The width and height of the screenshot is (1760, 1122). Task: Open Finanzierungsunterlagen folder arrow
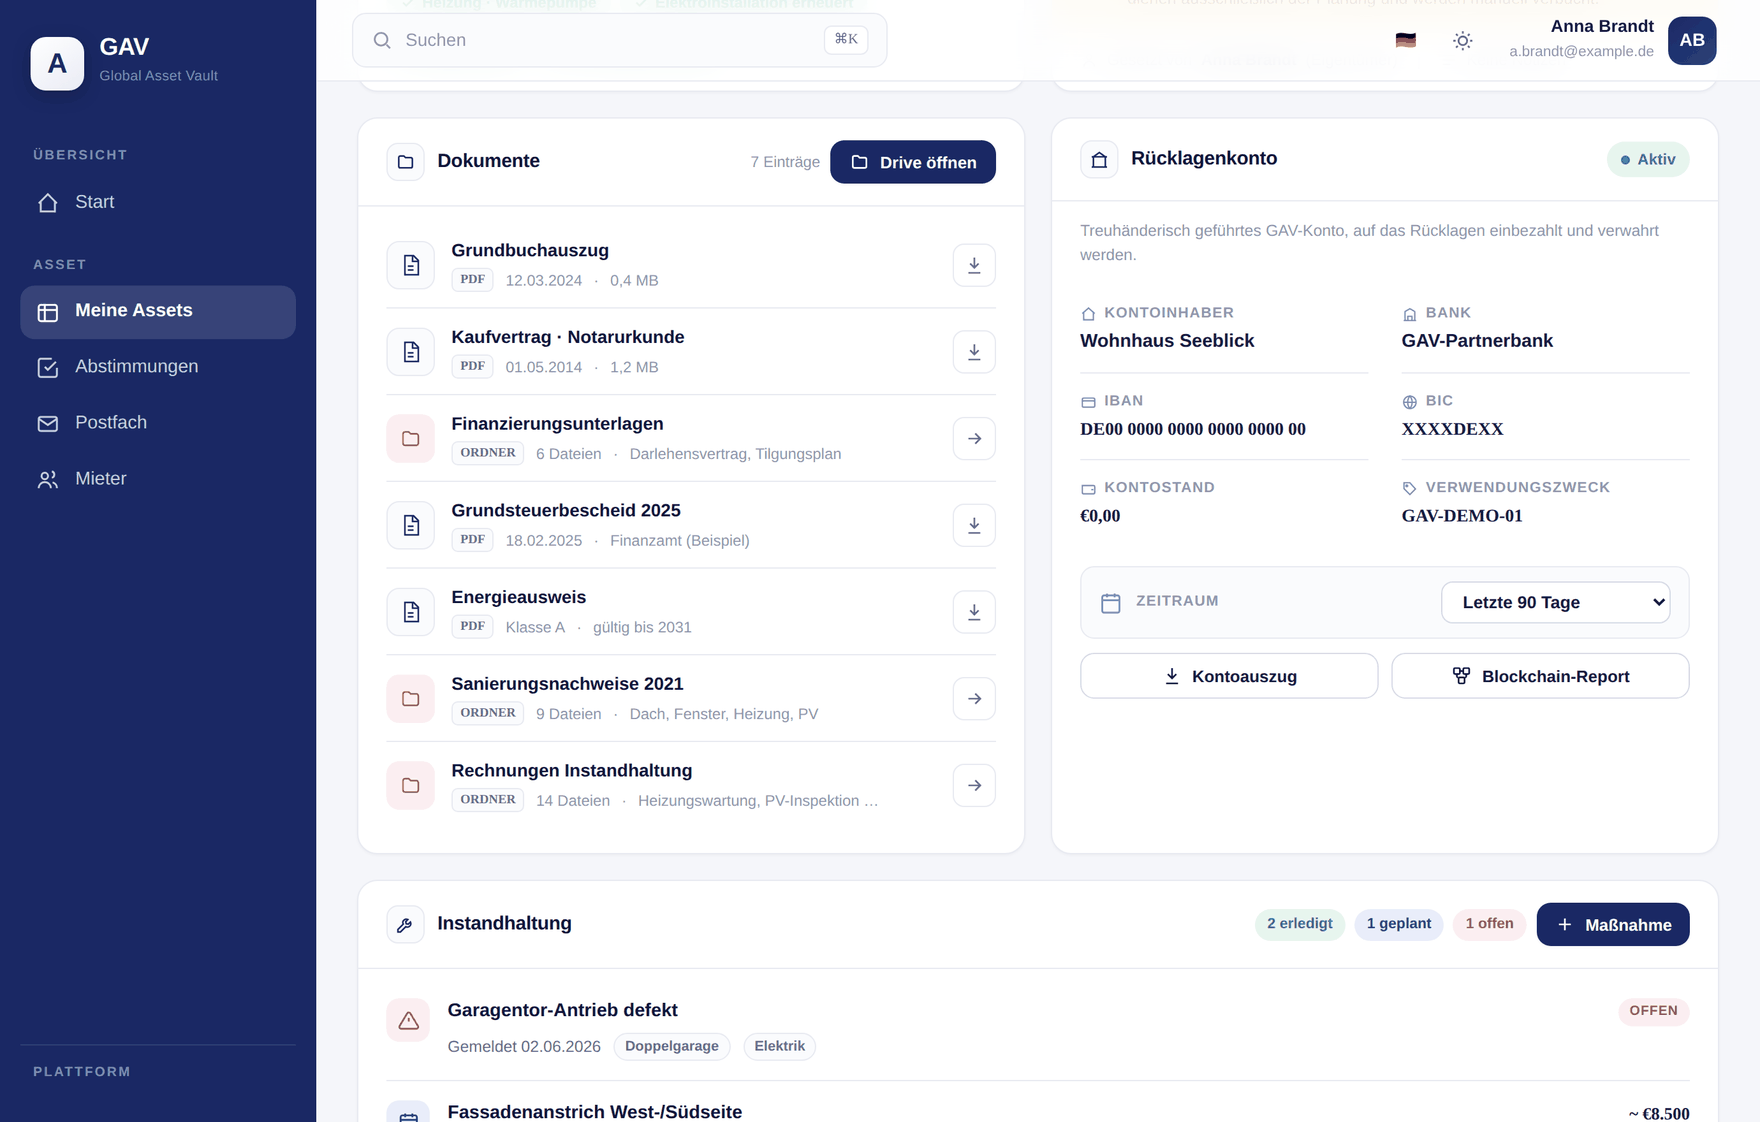coord(974,439)
